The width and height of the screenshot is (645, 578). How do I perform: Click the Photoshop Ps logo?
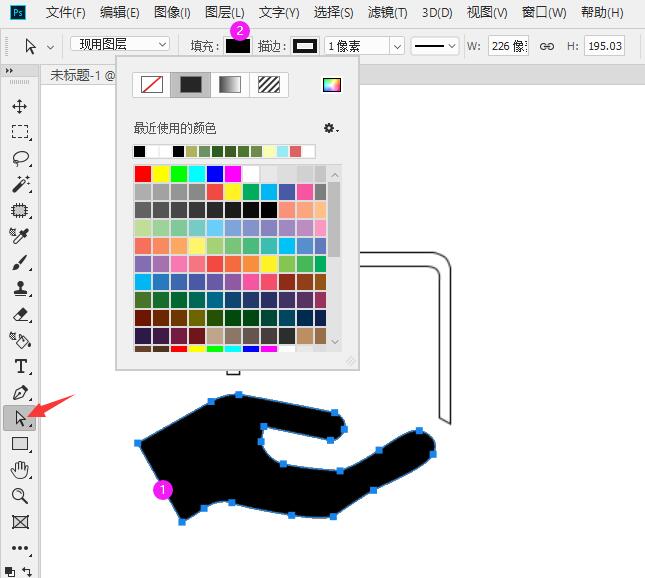click(18, 12)
